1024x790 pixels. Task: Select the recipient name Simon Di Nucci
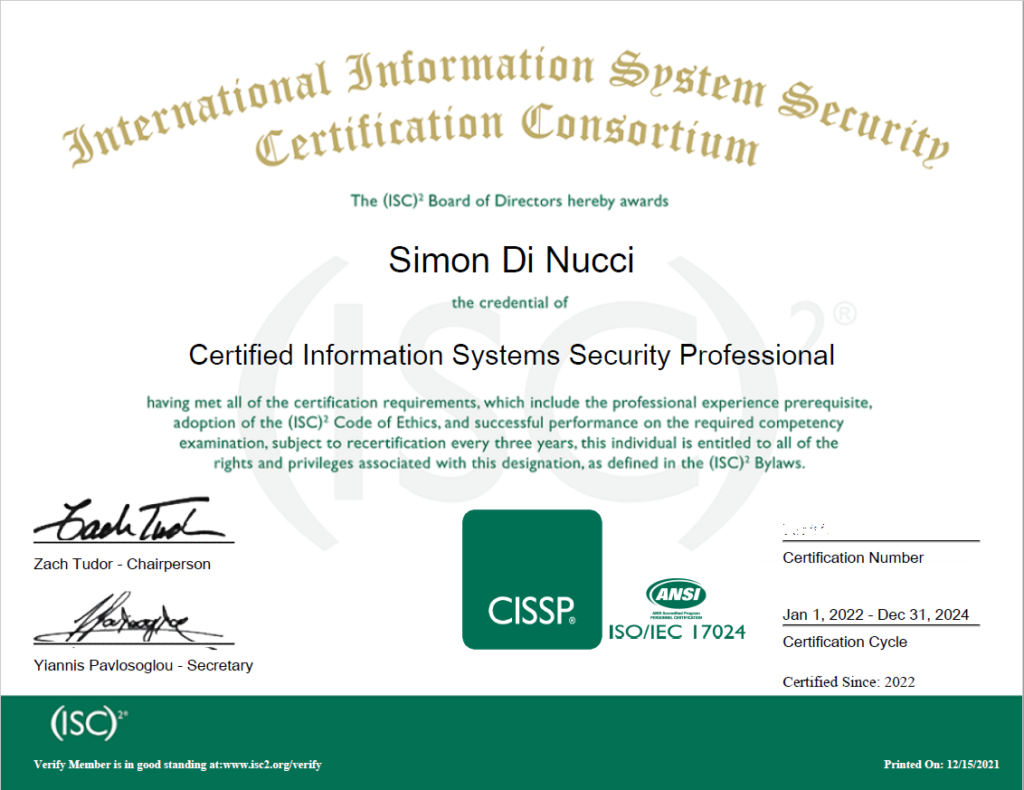coord(511,260)
